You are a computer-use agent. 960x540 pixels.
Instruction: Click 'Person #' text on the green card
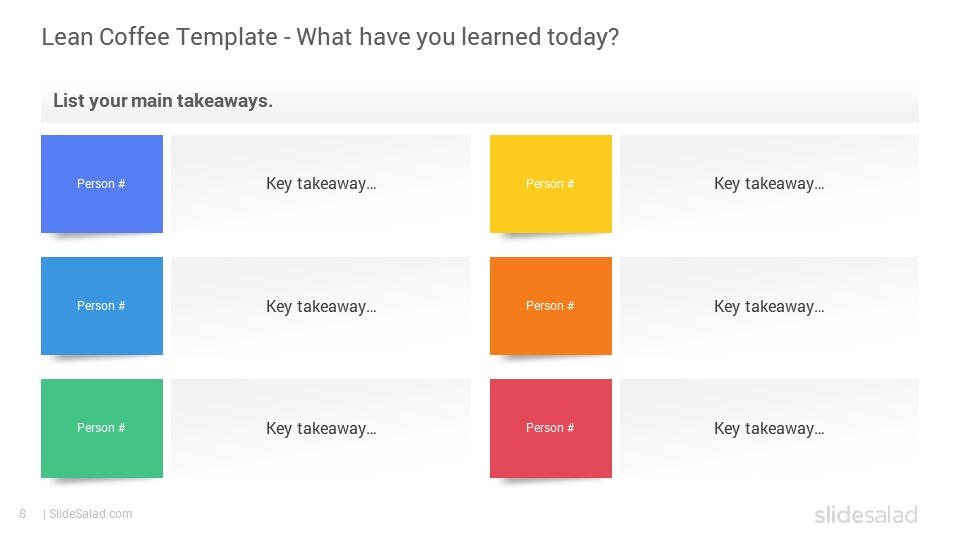point(101,427)
